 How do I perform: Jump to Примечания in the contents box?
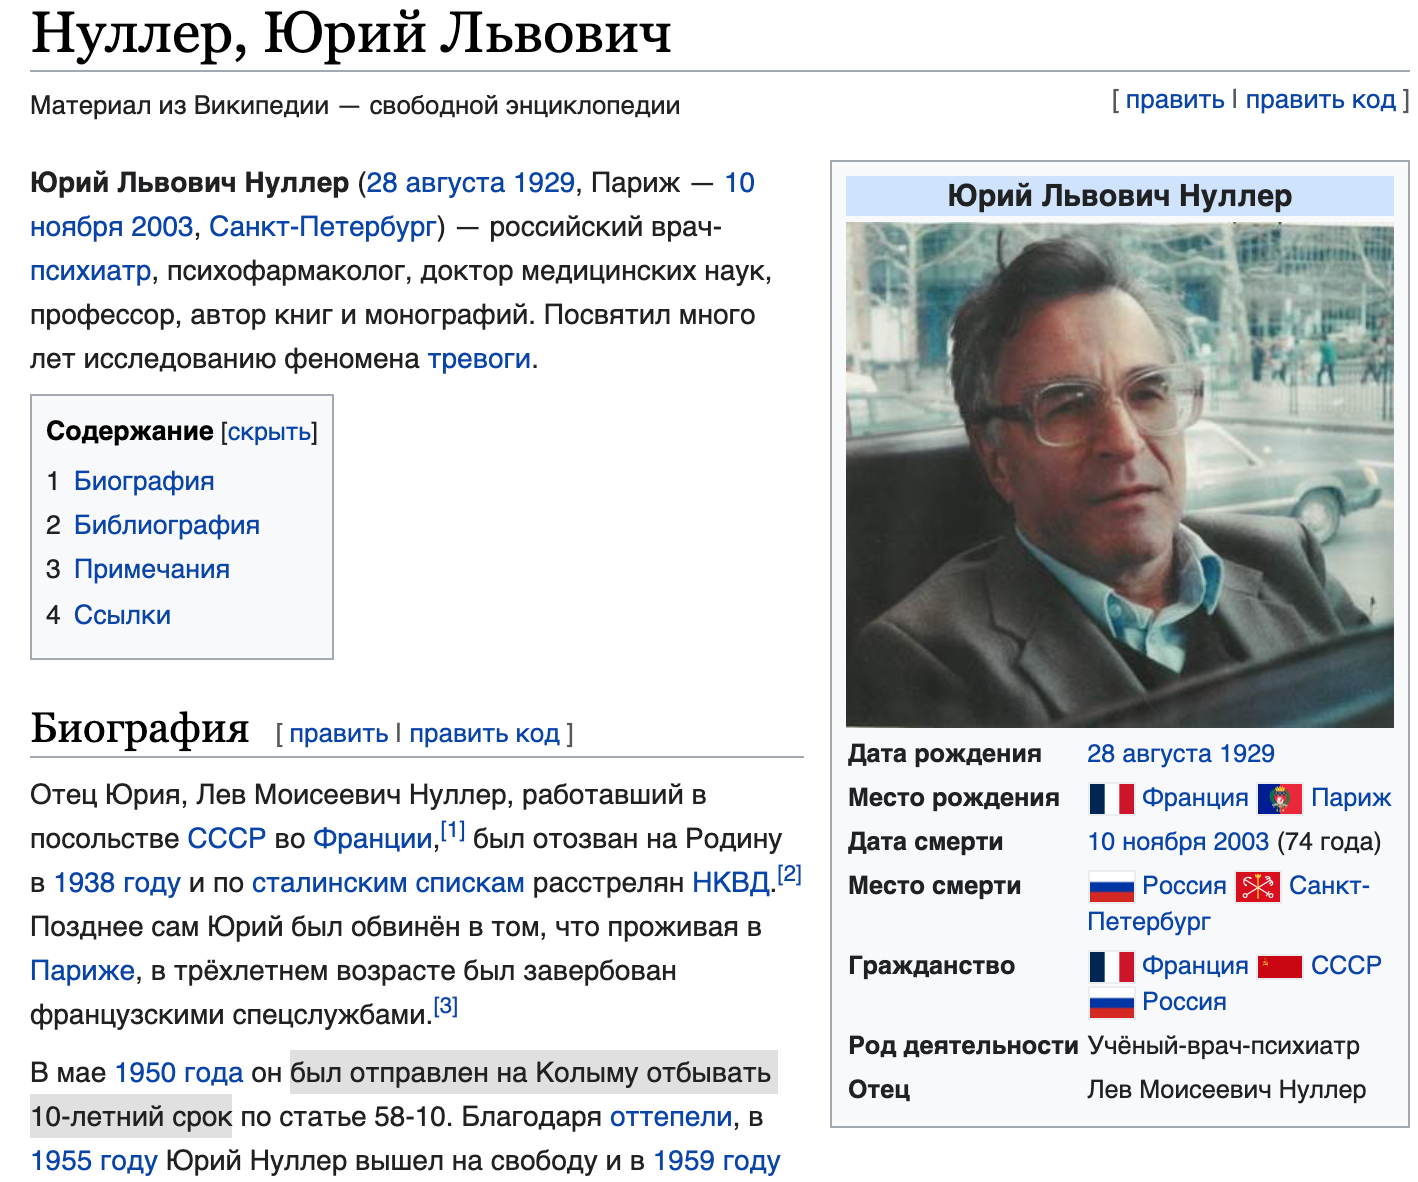[x=152, y=569]
